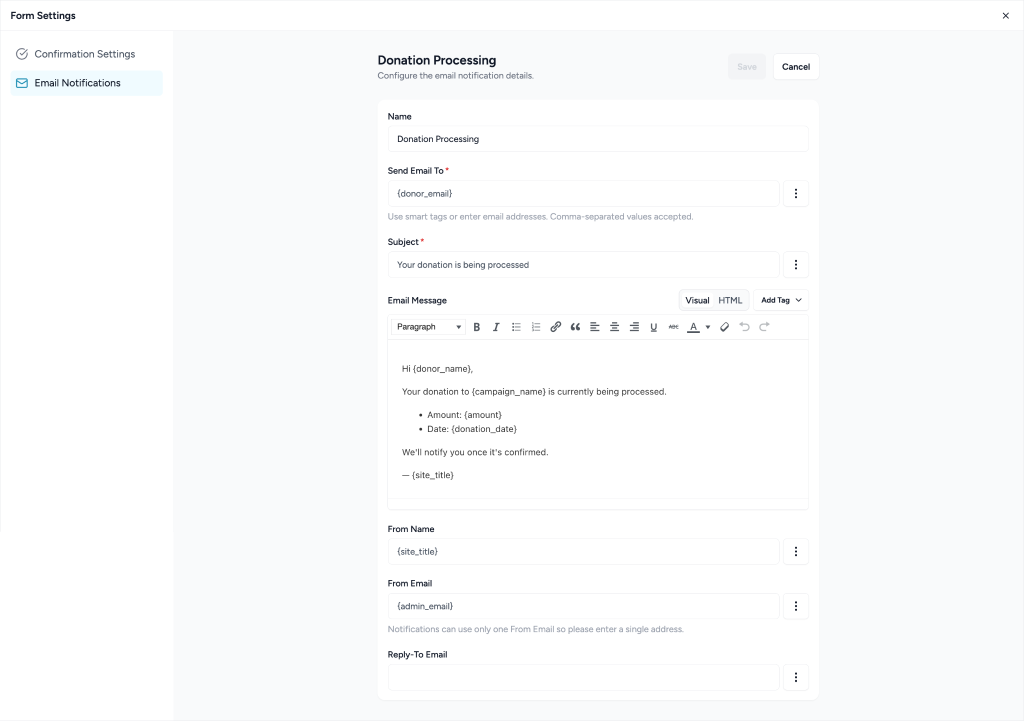The height and width of the screenshot is (721, 1024).
Task: Open smart tags menu for From Email
Action: coord(795,606)
